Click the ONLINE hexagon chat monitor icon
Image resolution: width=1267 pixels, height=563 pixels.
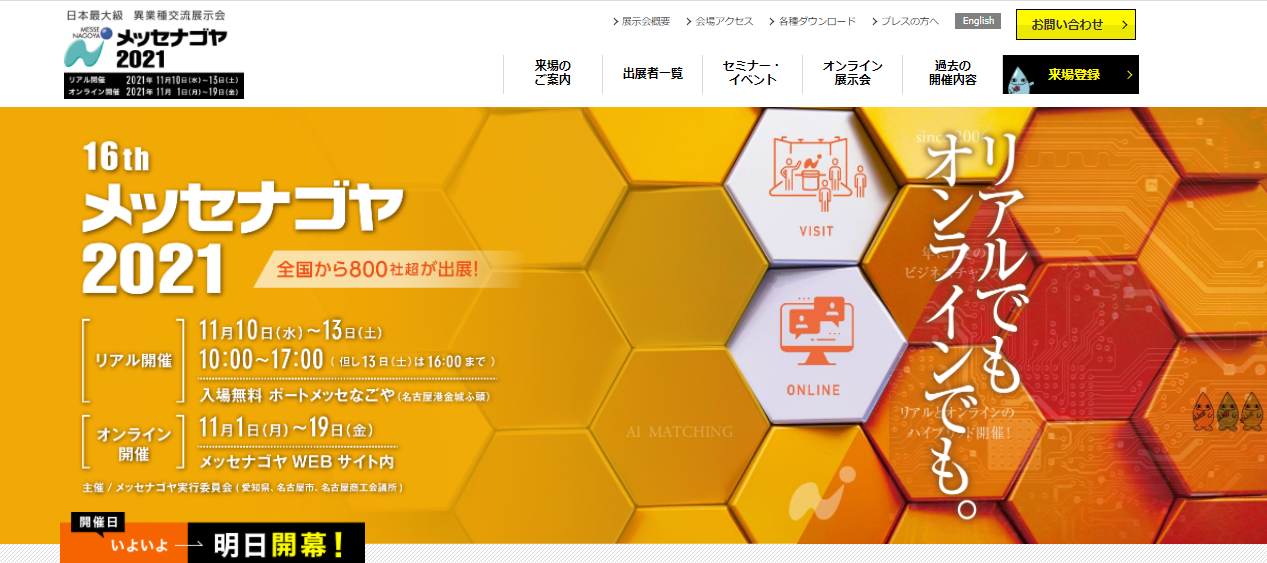tap(815, 333)
